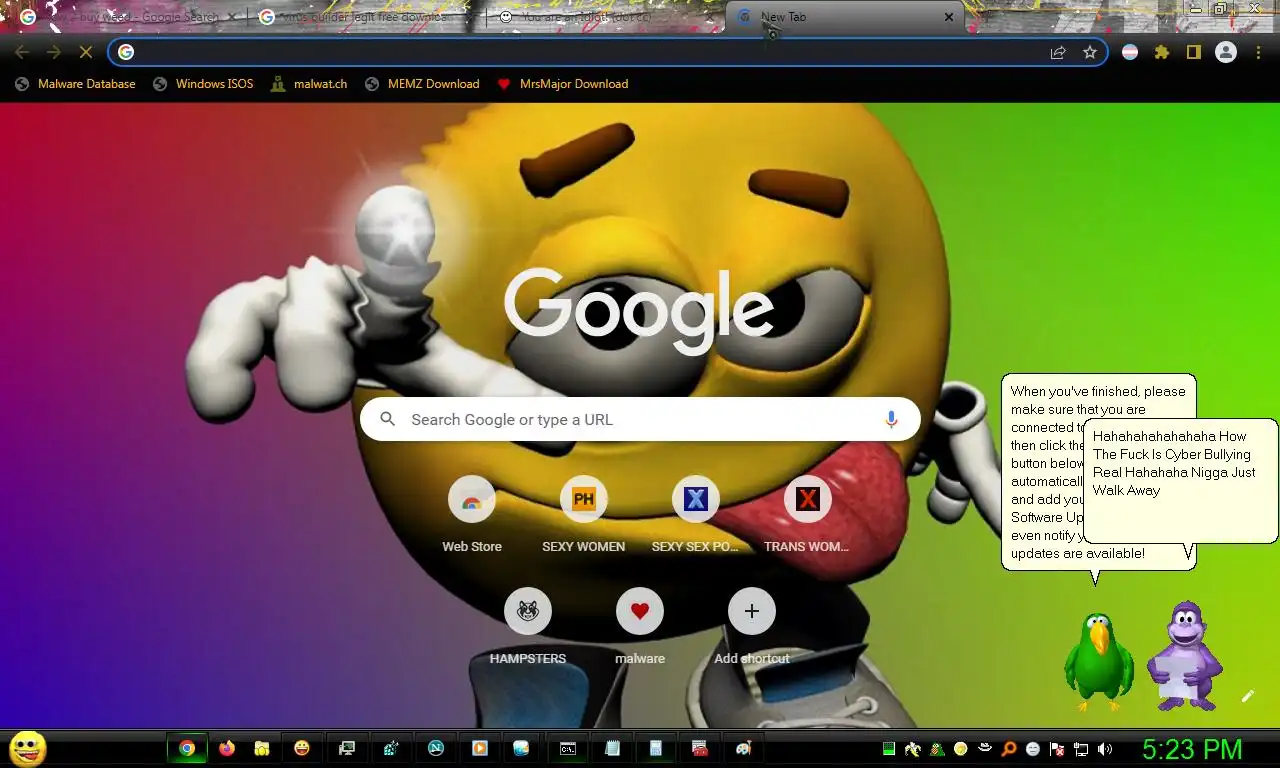Image resolution: width=1280 pixels, height=768 pixels.
Task: Open Chrome's three-dot menu
Action: [1258, 52]
